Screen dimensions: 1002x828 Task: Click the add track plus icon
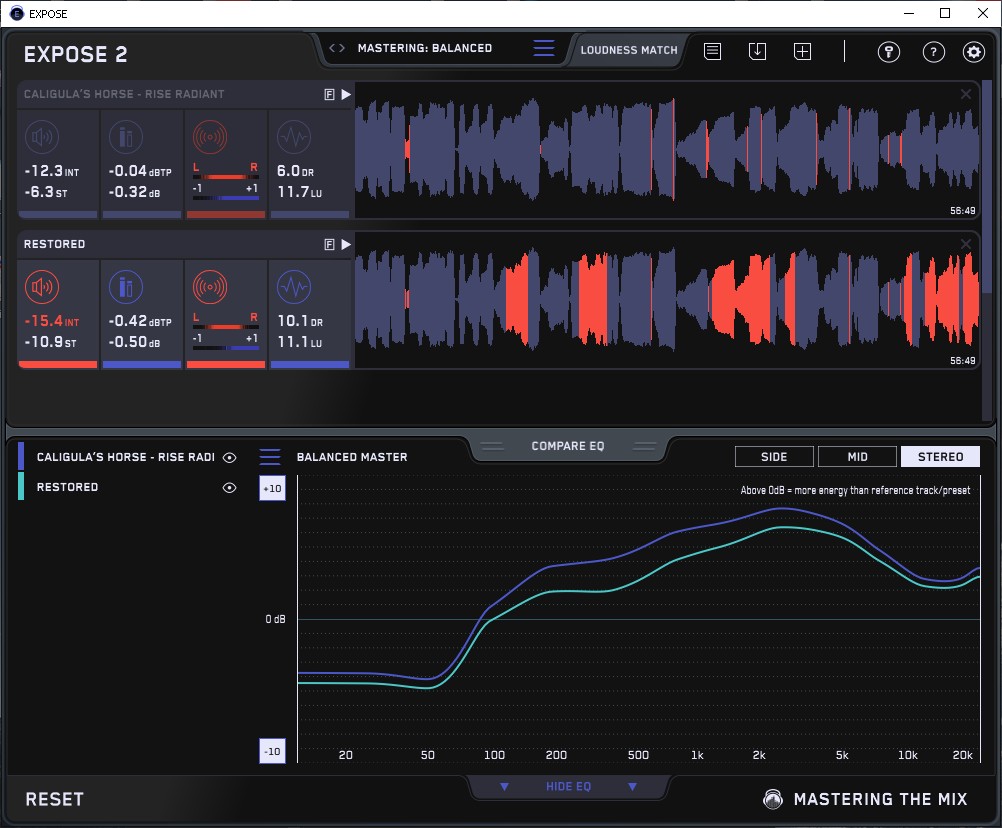click(802, 51)
